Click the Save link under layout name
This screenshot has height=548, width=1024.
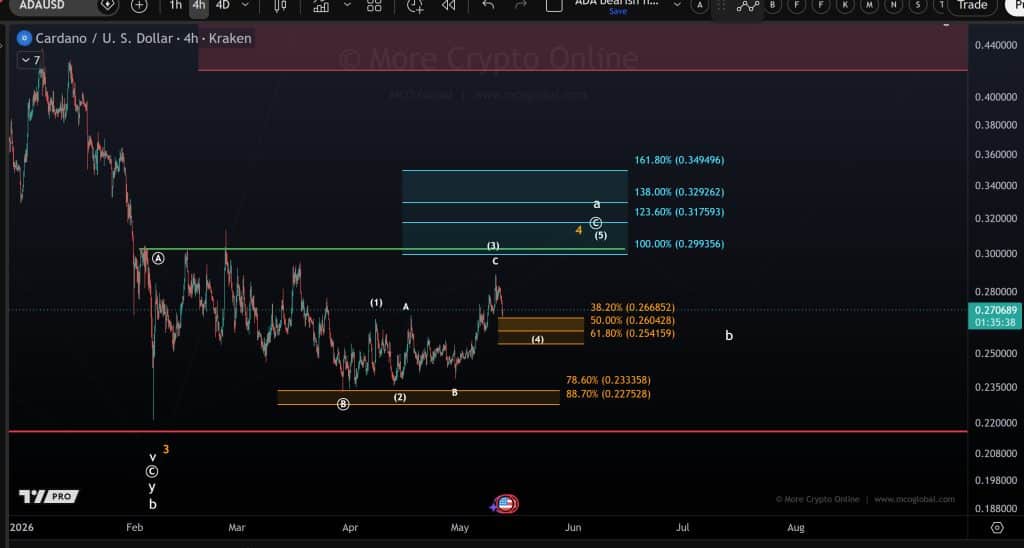[618, 12]
